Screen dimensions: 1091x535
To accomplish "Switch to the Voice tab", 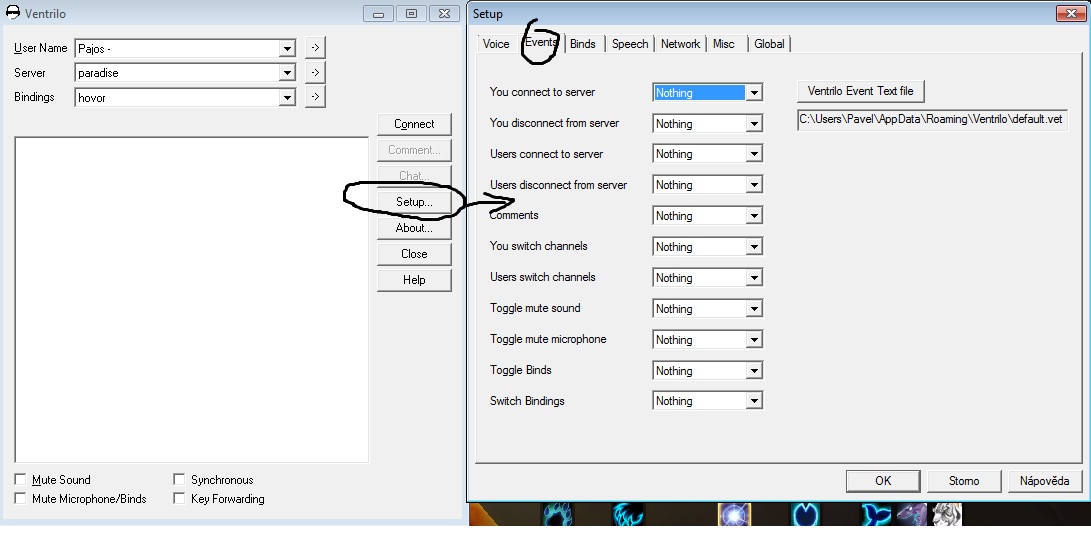I will [x=496, y=44].
